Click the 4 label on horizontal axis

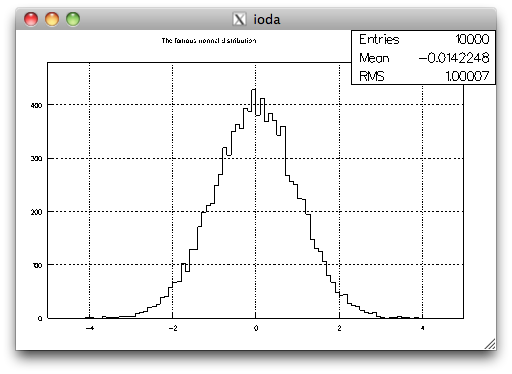[x=422, y=328]
